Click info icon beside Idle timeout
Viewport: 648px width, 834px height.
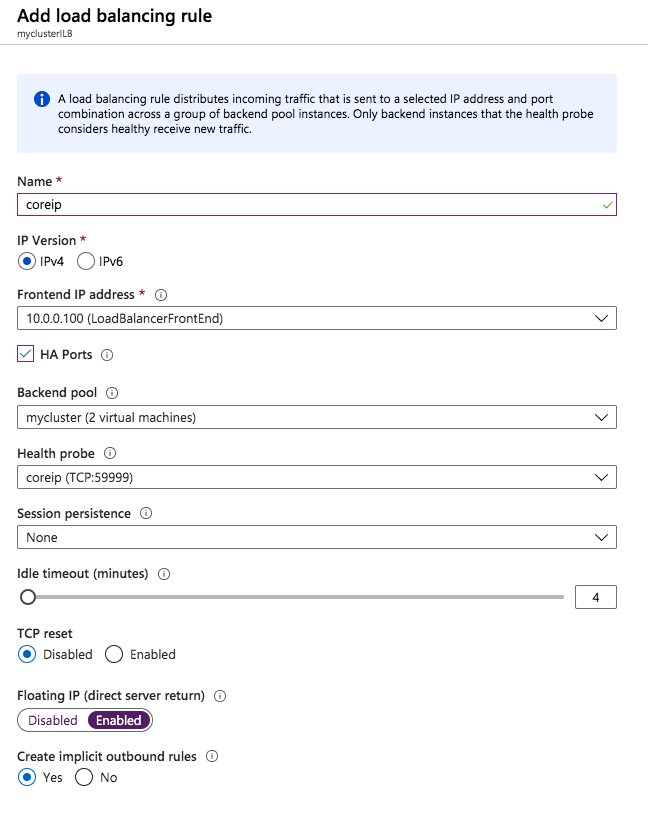(164, 574)
